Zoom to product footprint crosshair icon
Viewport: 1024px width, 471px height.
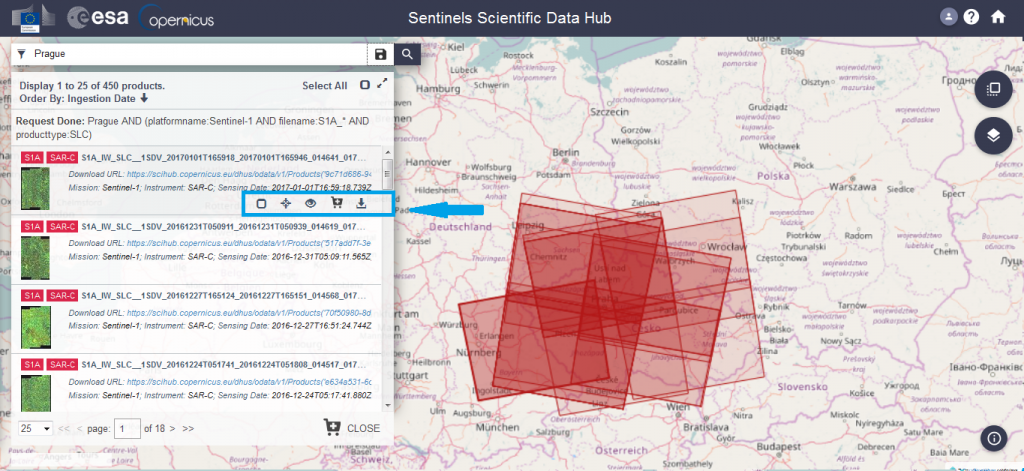pyautogui.click(x=285, y=204)
